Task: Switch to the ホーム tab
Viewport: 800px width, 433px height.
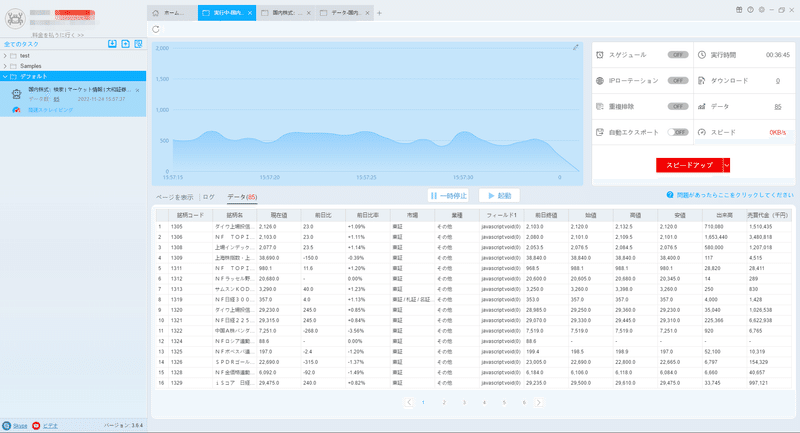Action: tap(172, 13)
